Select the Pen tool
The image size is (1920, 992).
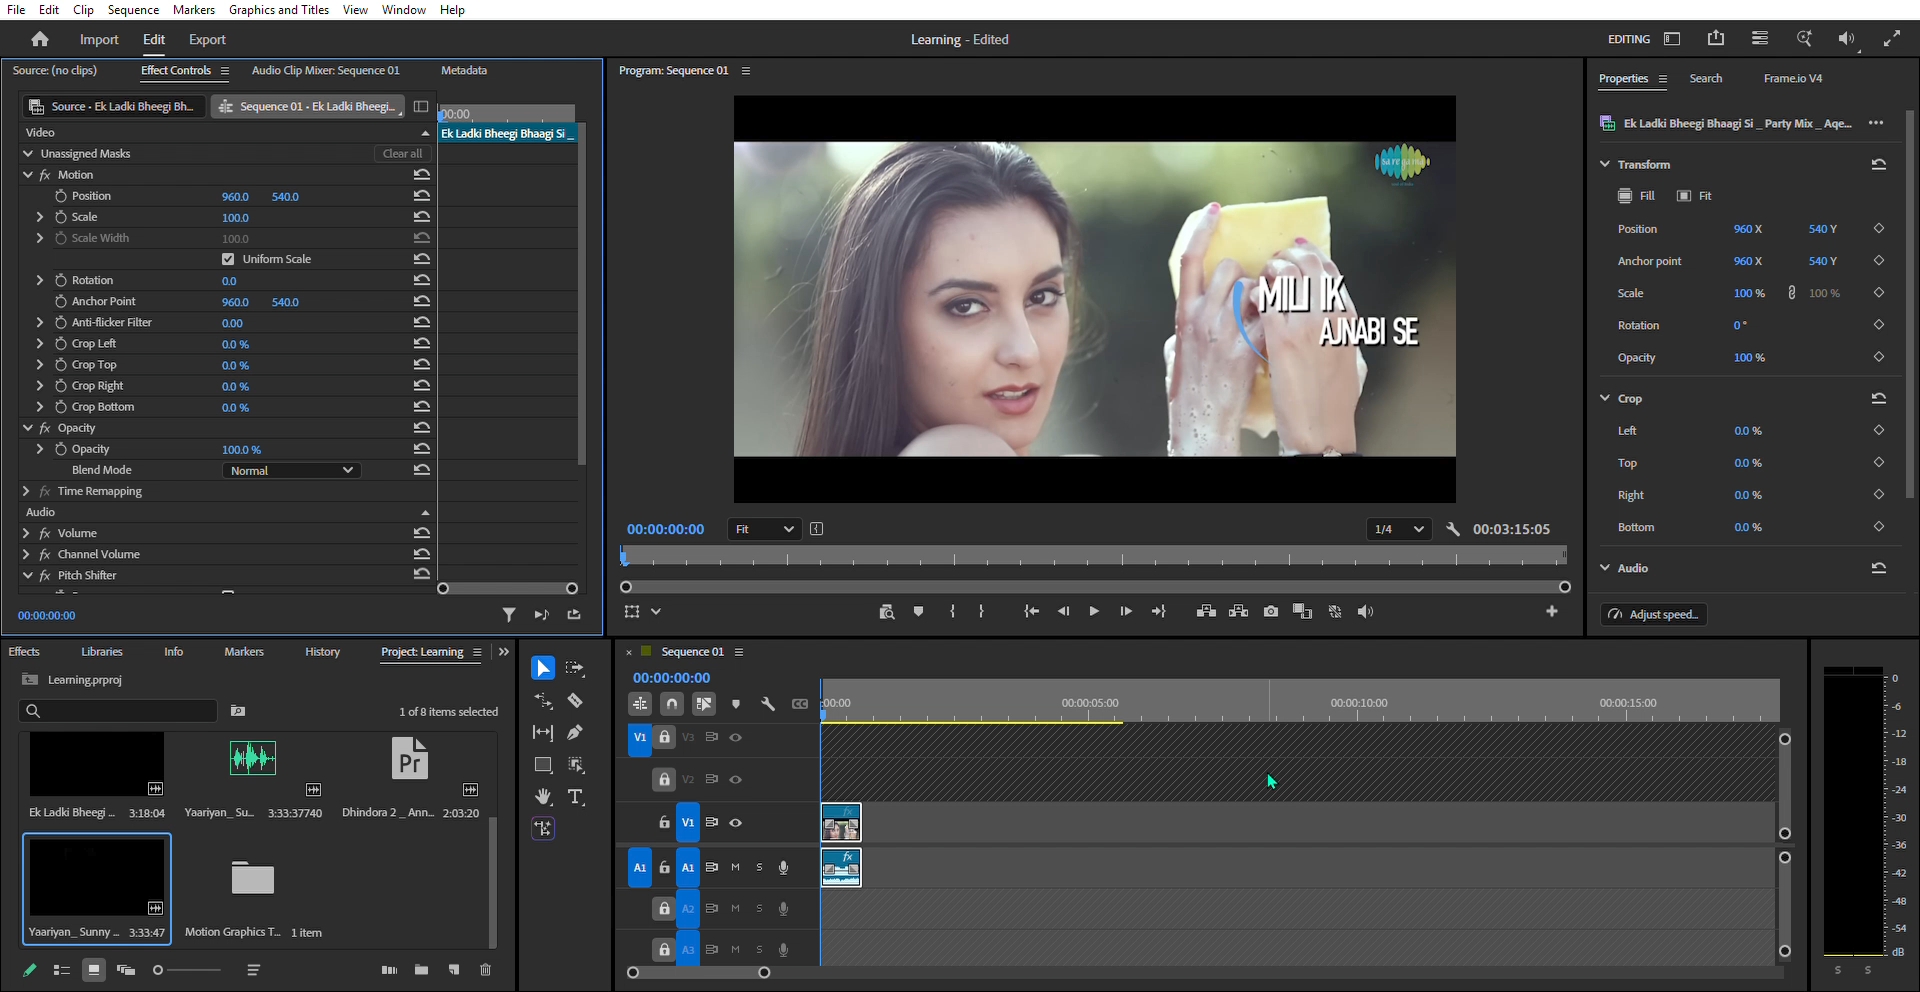[x=575, y=733]
